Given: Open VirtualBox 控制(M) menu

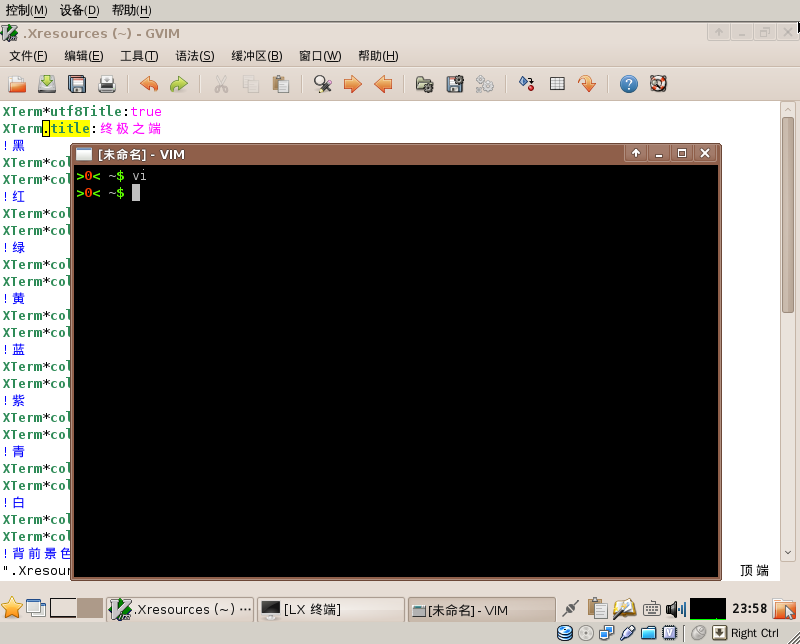Looking at the screenshot, I should pos(27,10).
